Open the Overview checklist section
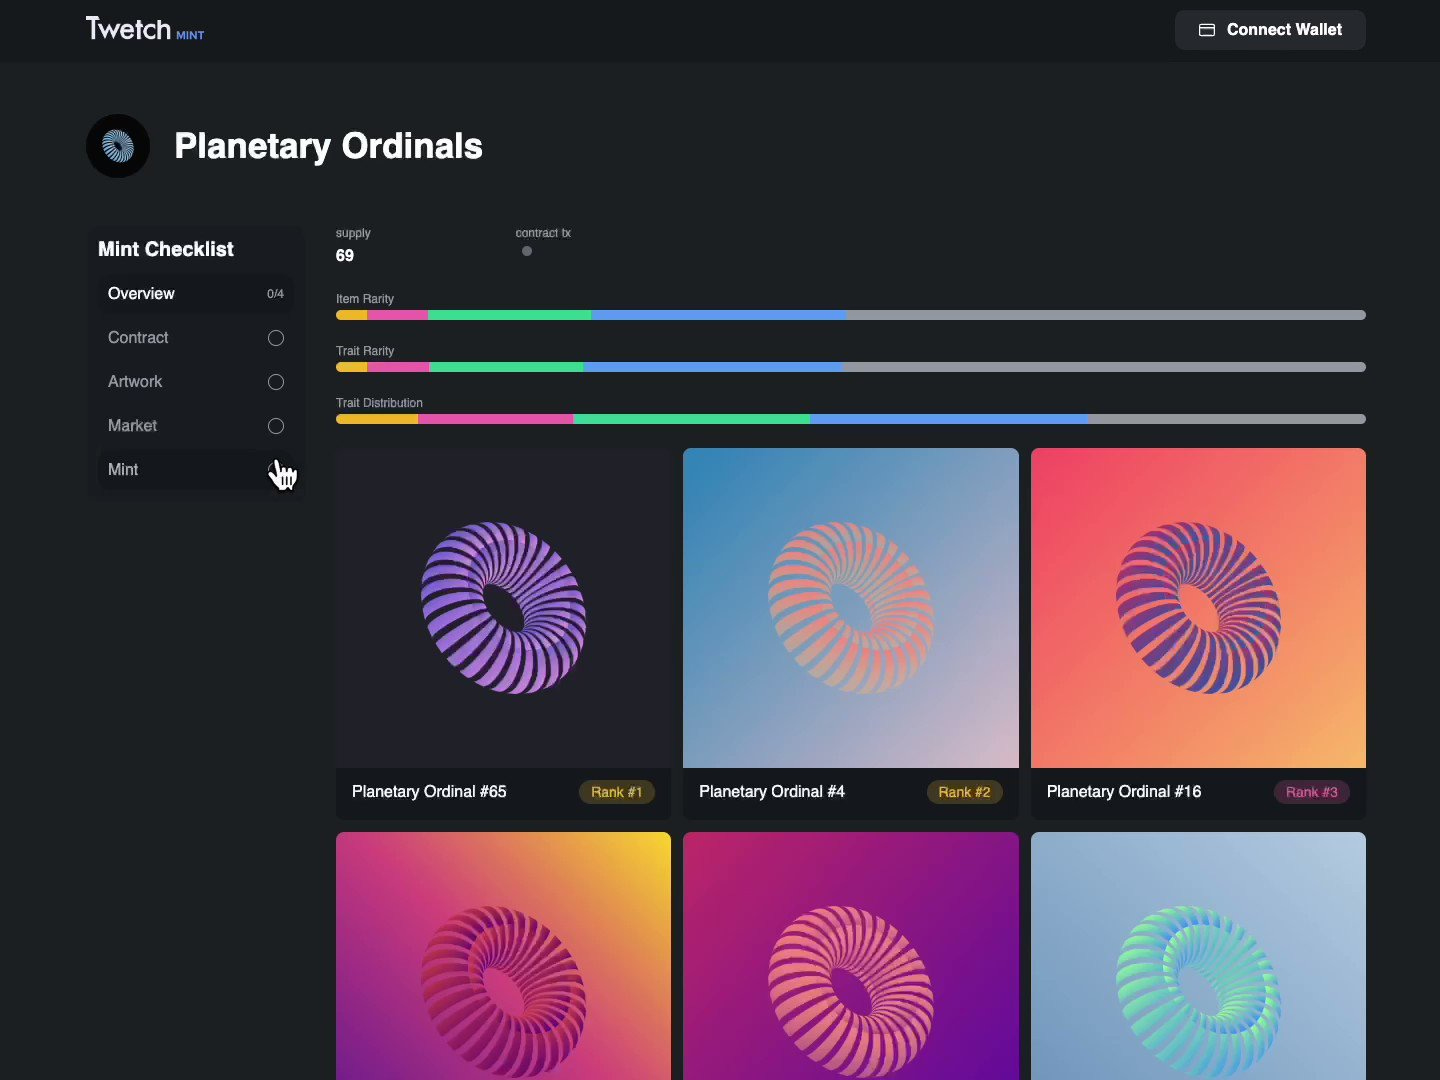The image size is (1440, 1080). click(196, 293)
